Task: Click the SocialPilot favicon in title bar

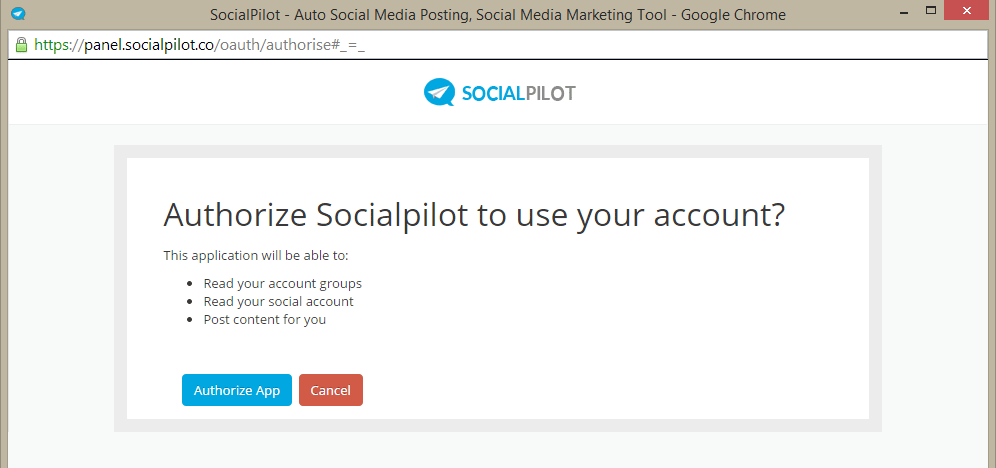Action: [x=18, y=13]
